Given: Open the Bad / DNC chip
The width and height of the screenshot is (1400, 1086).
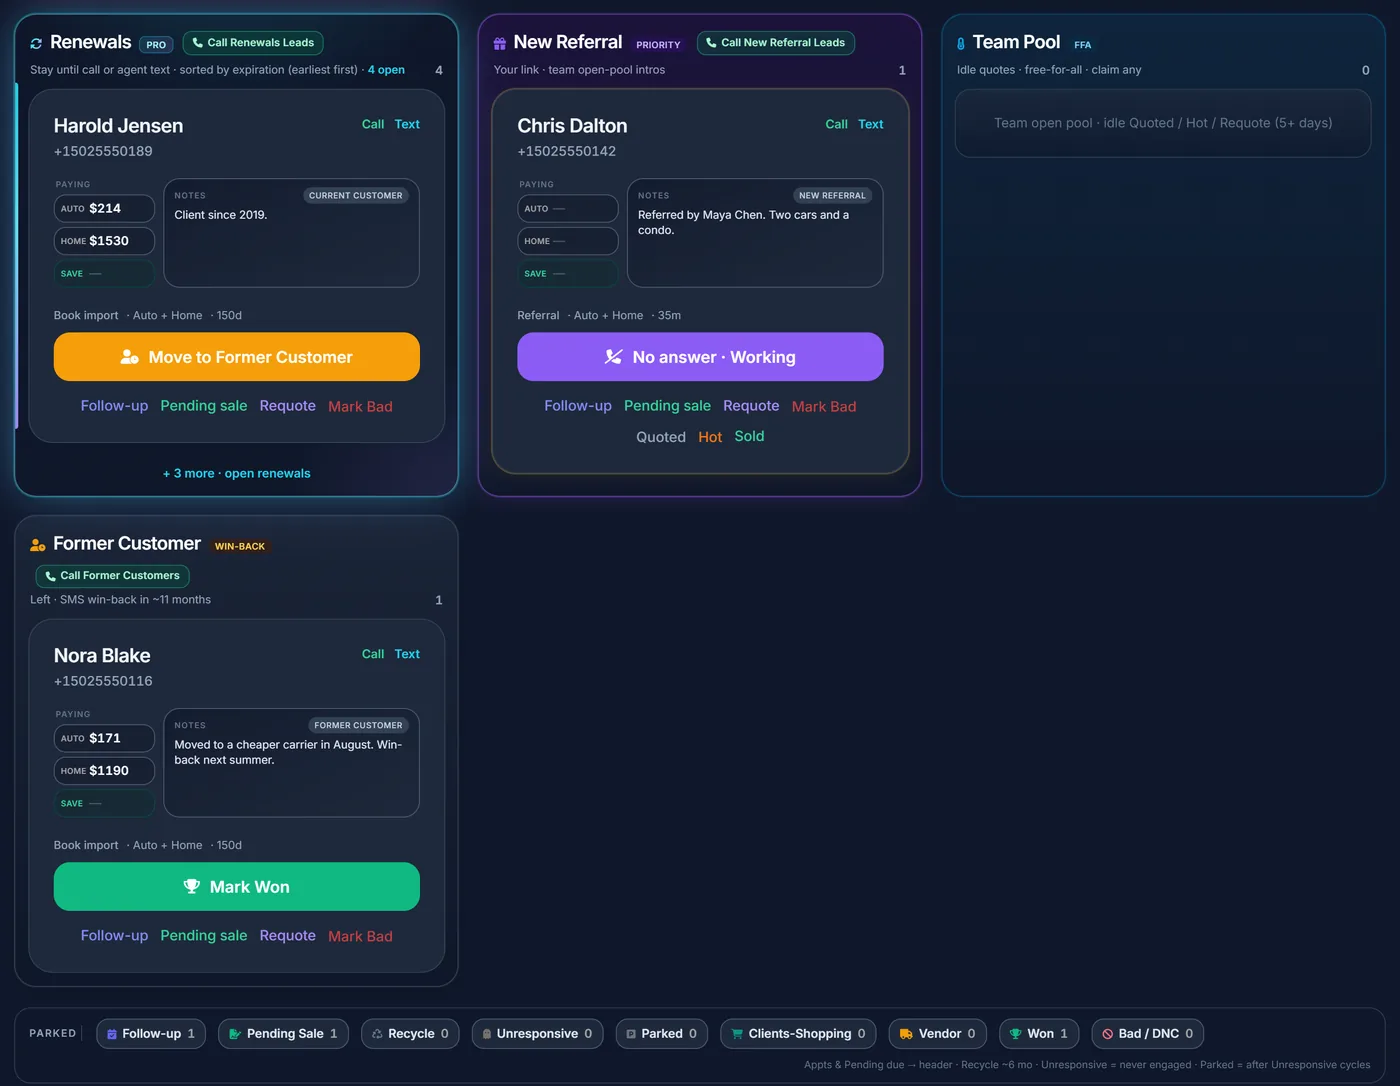Looking at the screenshot, I should pos(1148,1034).
